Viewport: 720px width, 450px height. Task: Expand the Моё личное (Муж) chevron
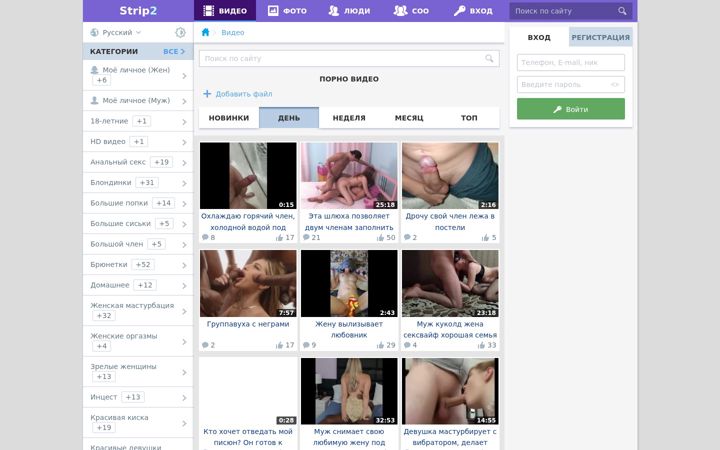[x=184, y=101]
